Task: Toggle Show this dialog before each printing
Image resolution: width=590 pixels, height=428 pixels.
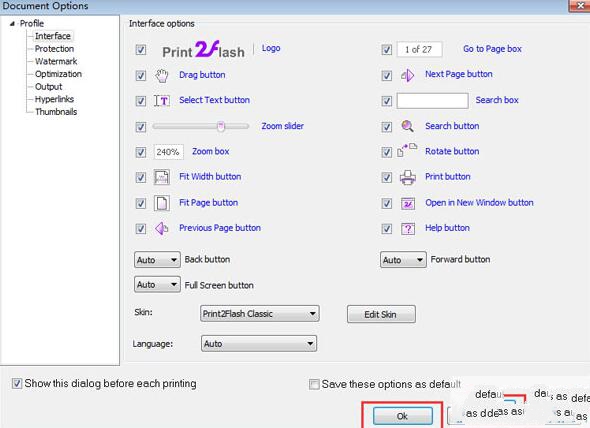Action: click(x=17, y=384)
